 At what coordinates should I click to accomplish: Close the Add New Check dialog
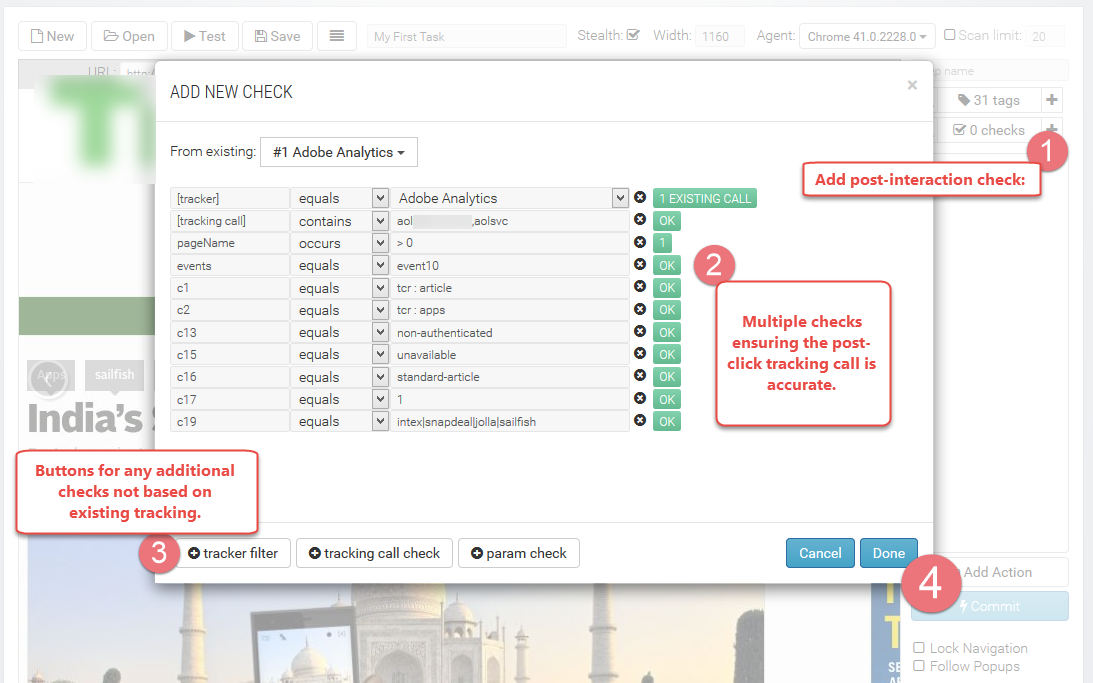(912, 85)
